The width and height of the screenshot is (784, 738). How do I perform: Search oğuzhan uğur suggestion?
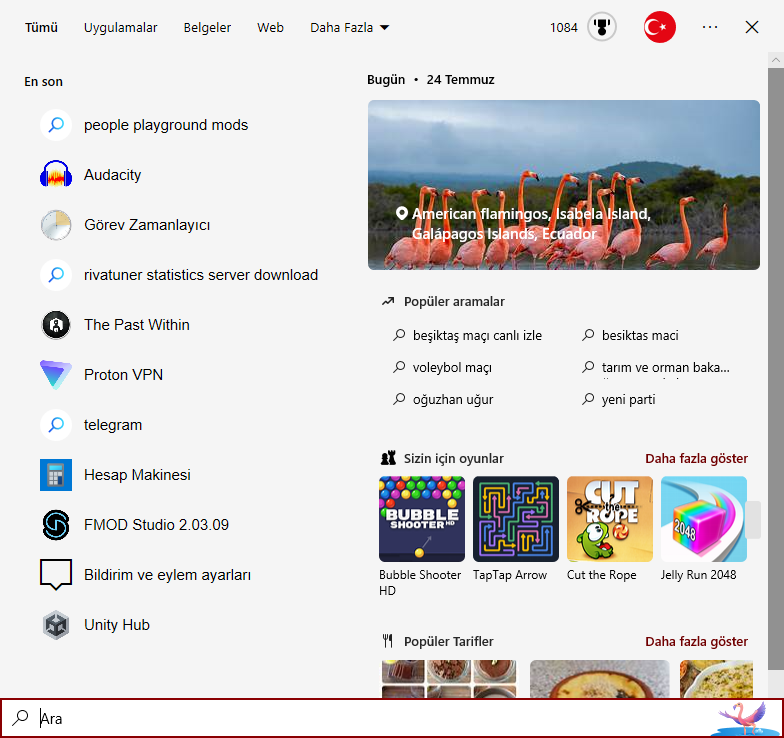443,400
